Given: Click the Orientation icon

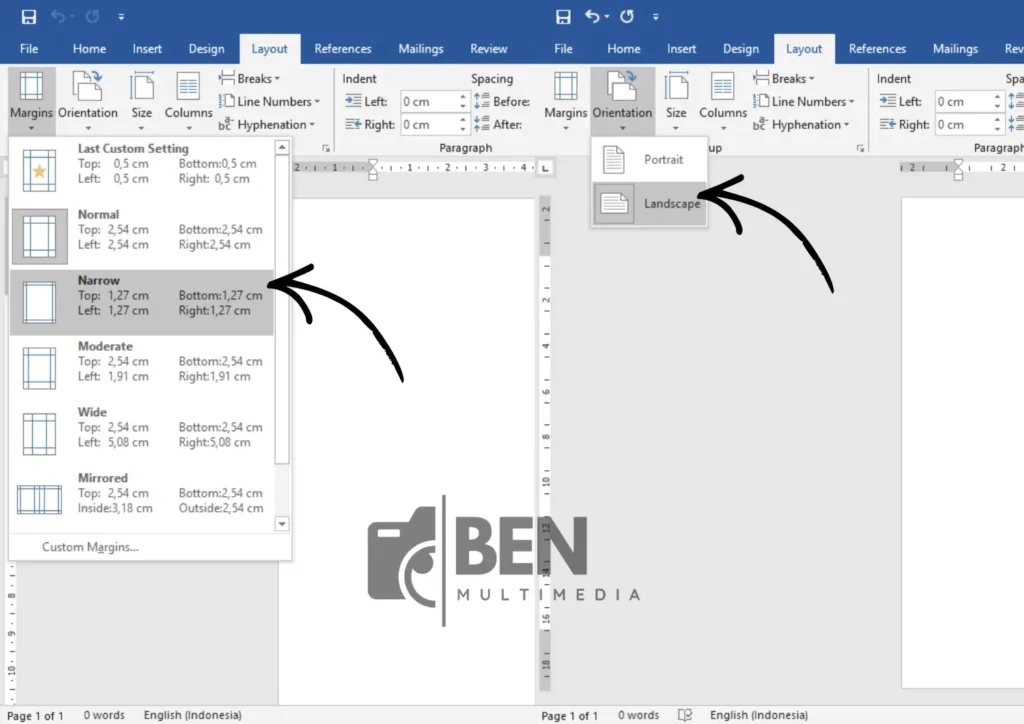Looking at the screenshot, I should 88,100.
